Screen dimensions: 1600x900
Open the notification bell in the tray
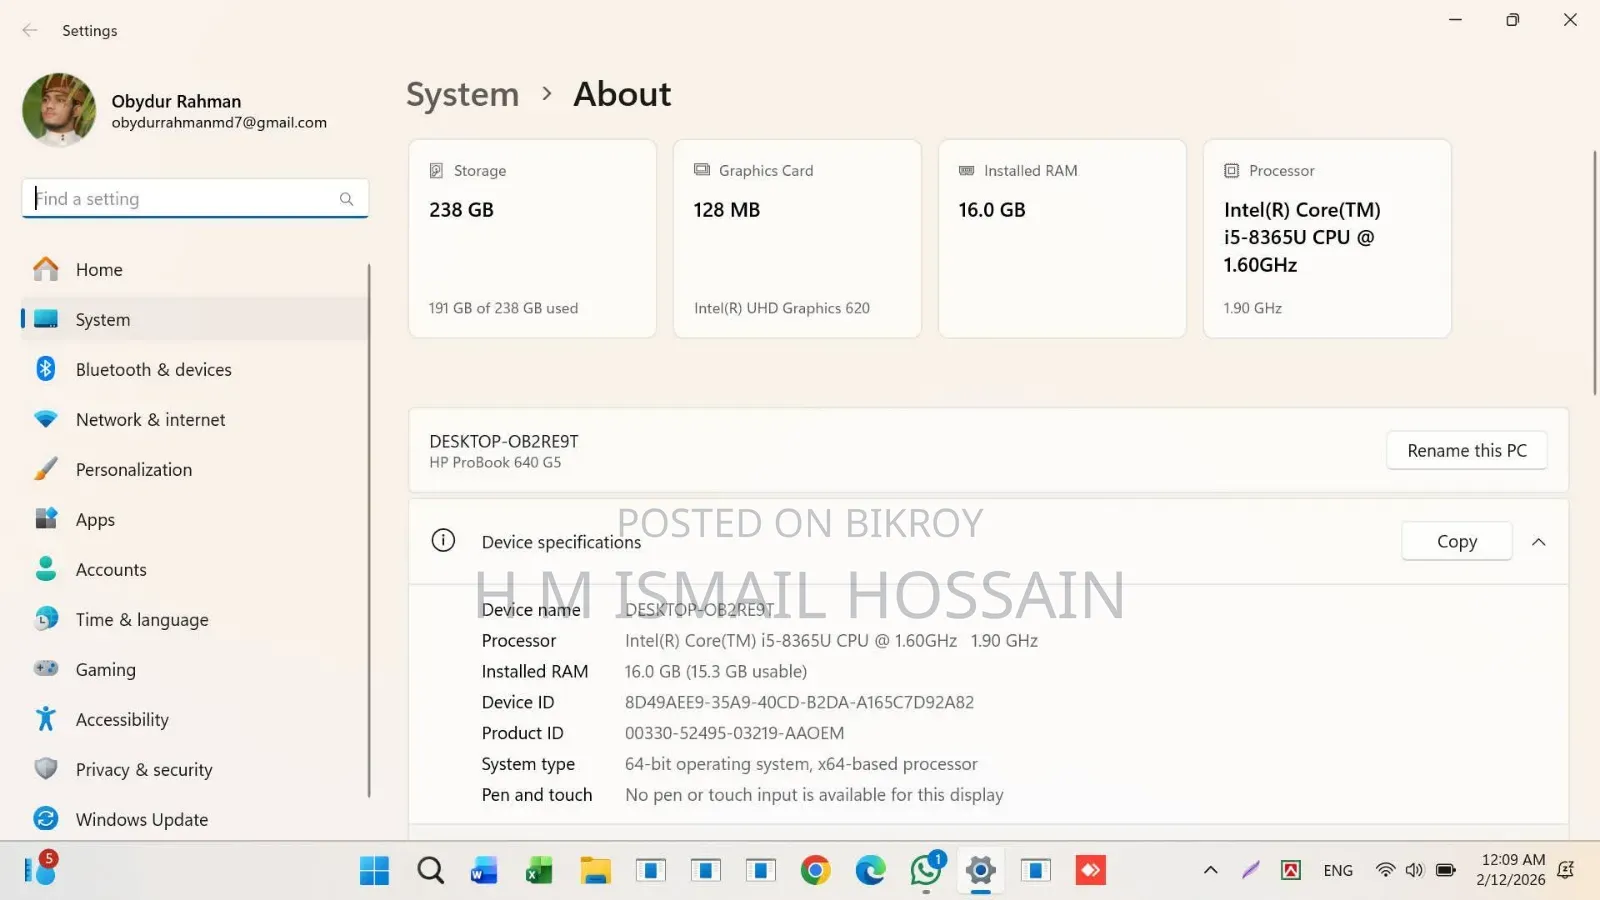1567,870
